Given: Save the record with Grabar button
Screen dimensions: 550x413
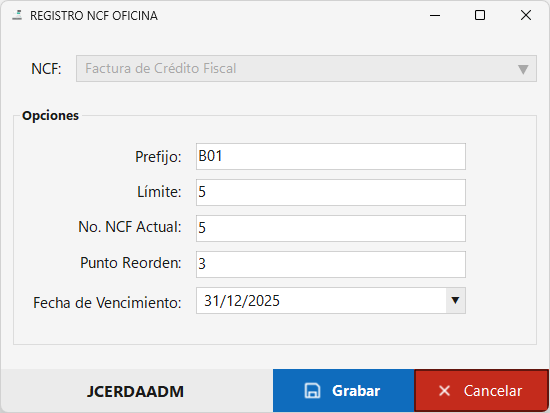Looking at the screenshot, I should 343,391.
